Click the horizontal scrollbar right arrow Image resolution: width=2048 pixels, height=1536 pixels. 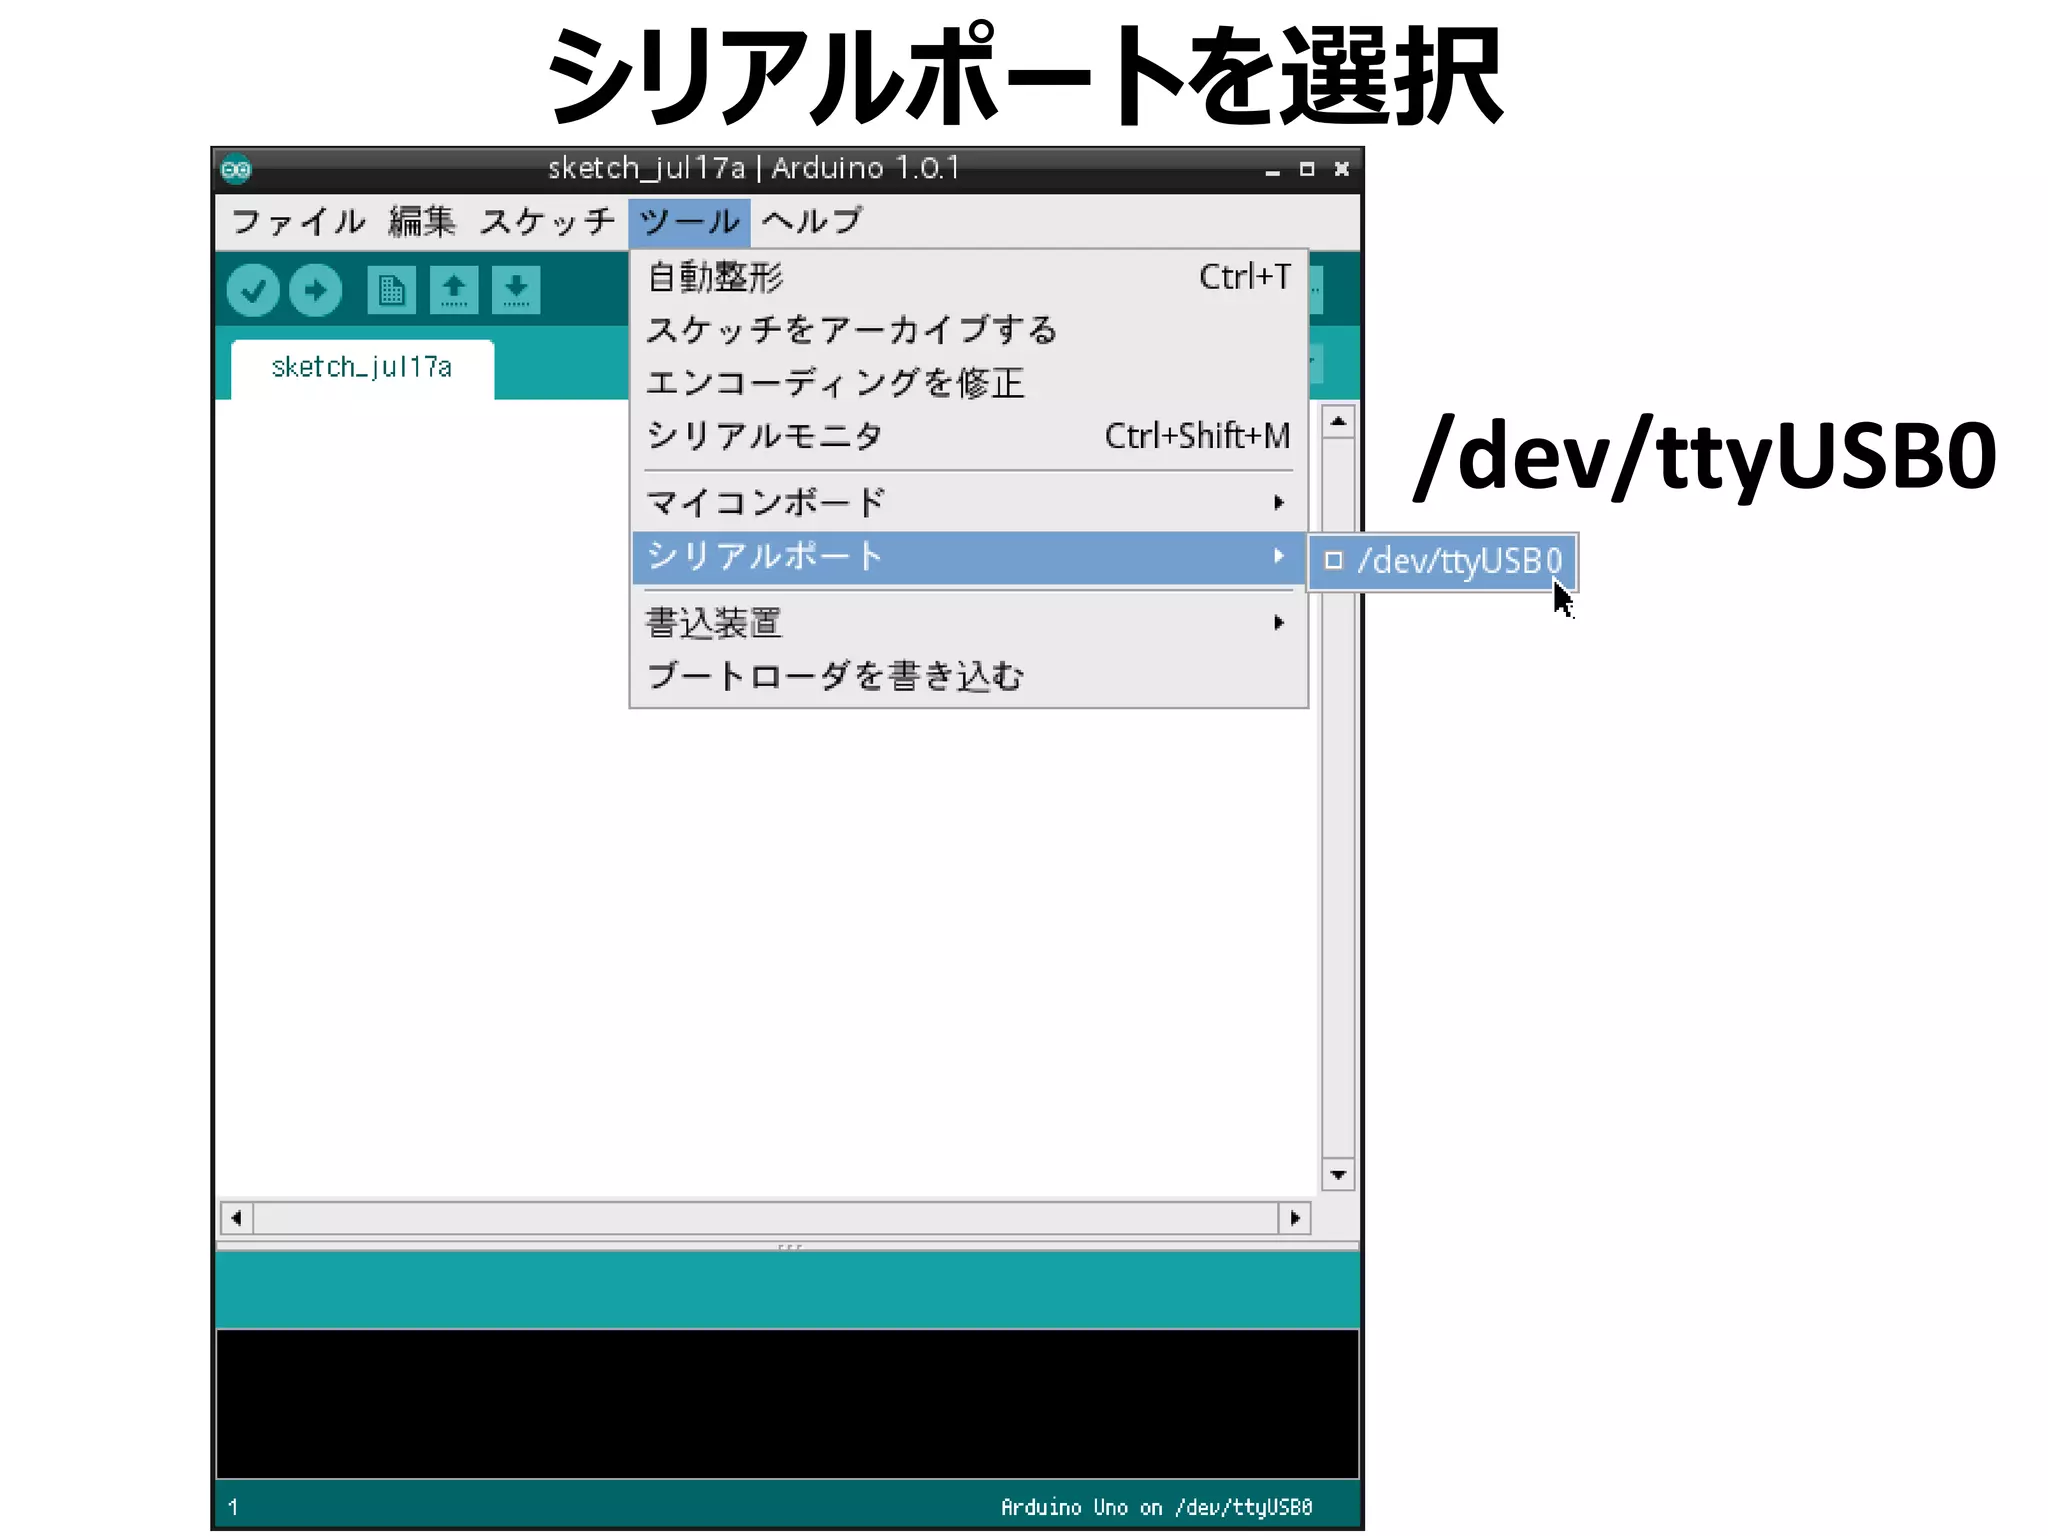1295,1218
